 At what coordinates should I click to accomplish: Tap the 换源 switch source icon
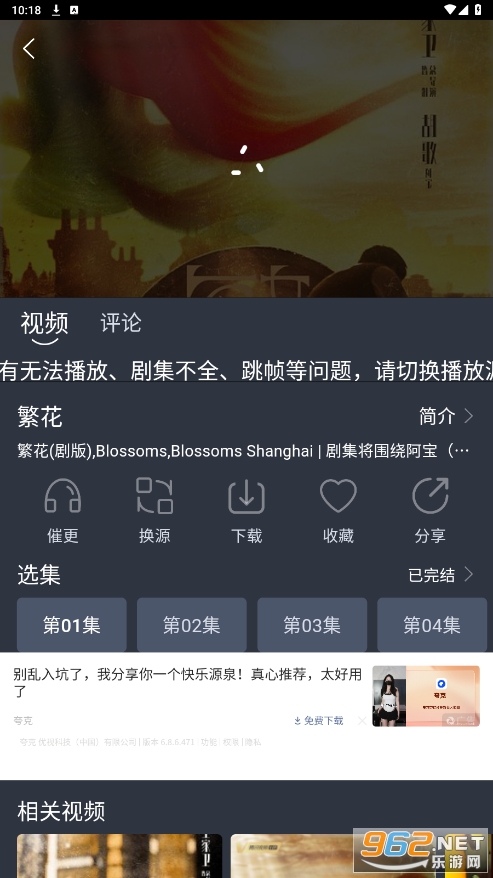point(155,496)
